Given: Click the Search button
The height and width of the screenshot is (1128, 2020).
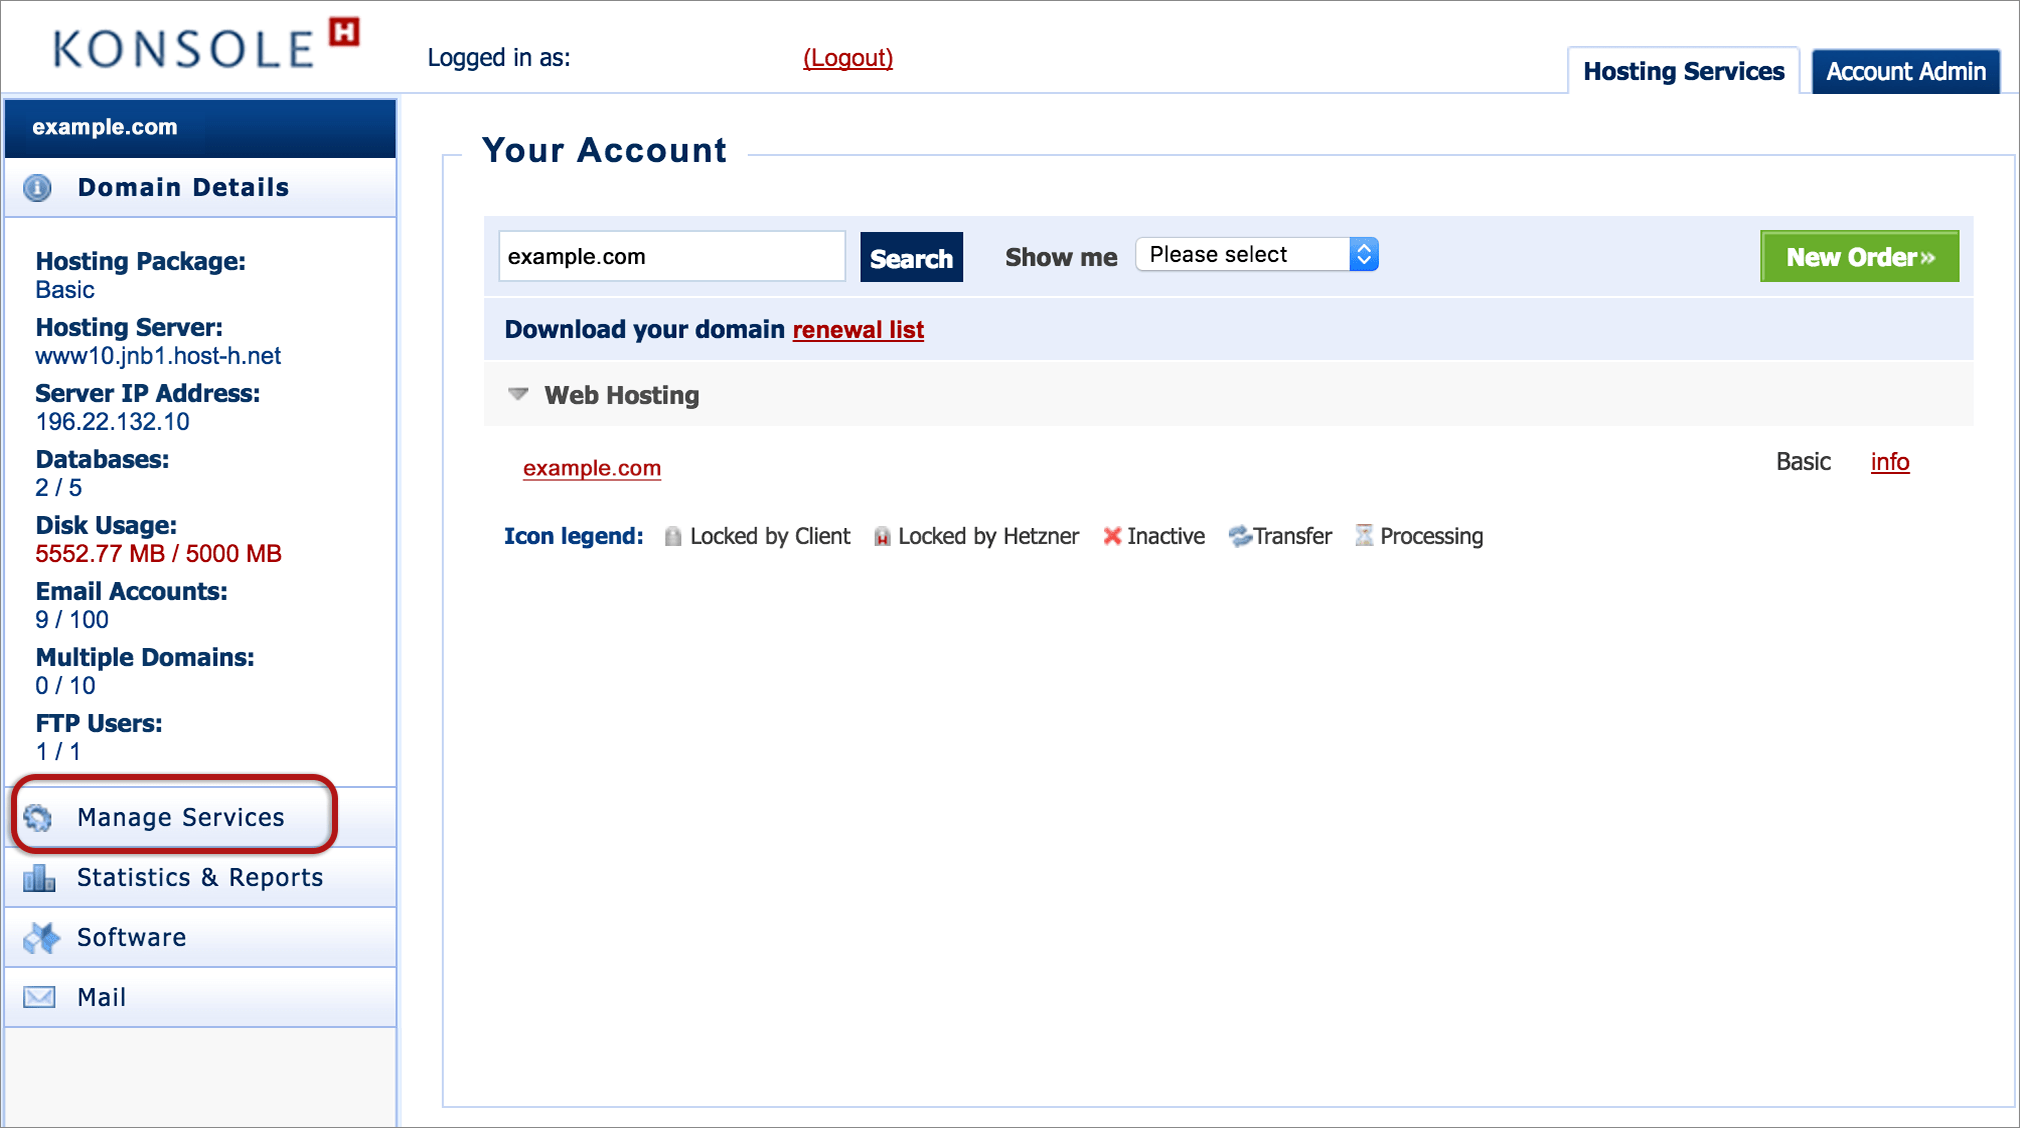Looking at the screenshot, I should click(910, 255).
